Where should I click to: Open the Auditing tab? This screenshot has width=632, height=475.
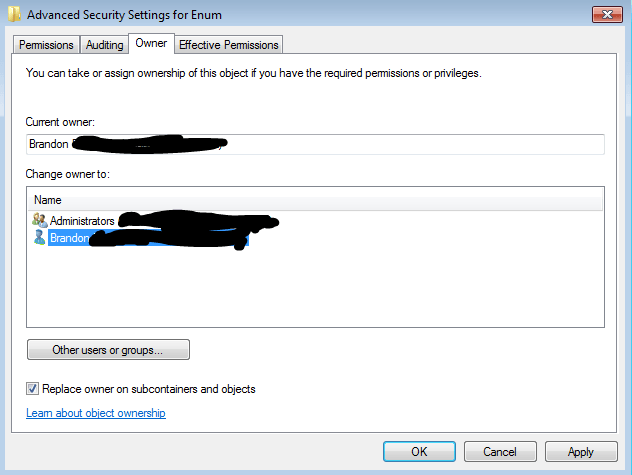104,45
